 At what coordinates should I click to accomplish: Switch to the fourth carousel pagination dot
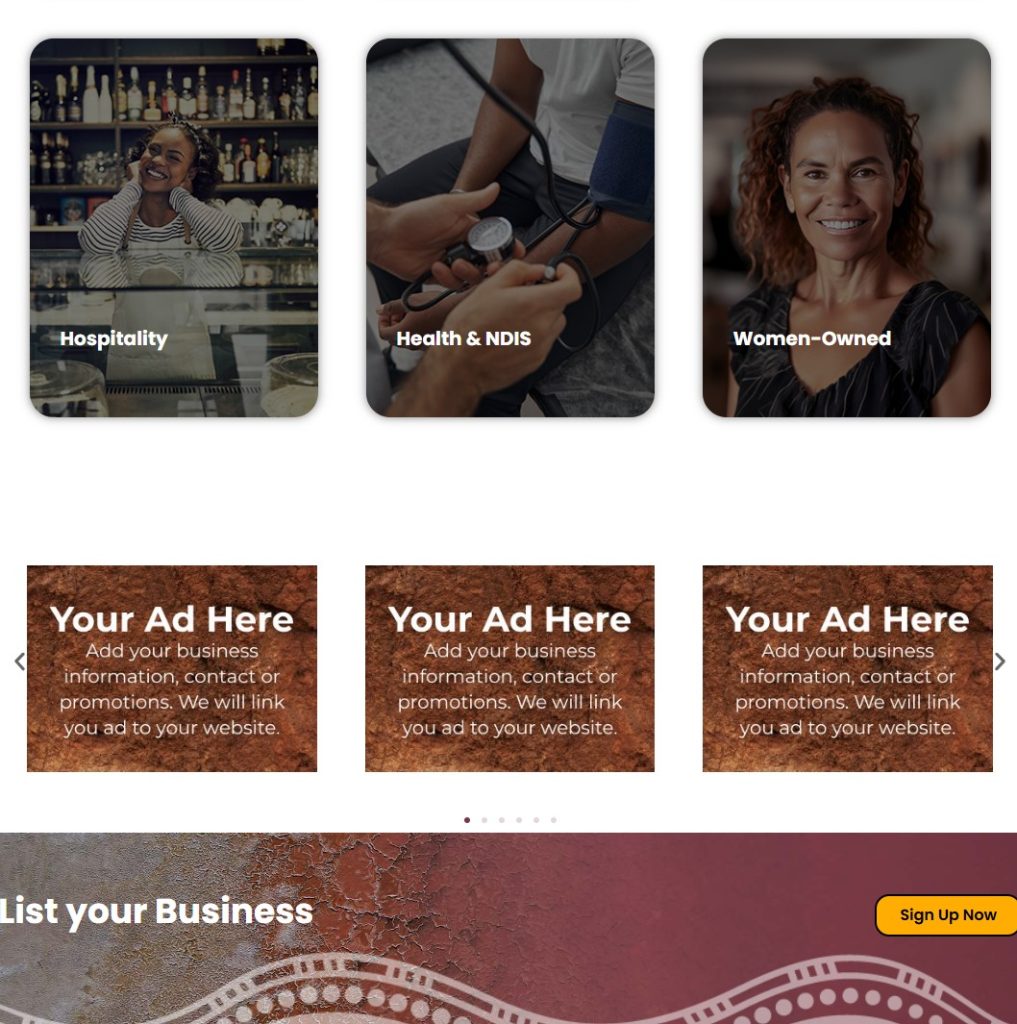pyautogui.click(x=519, y=820)
